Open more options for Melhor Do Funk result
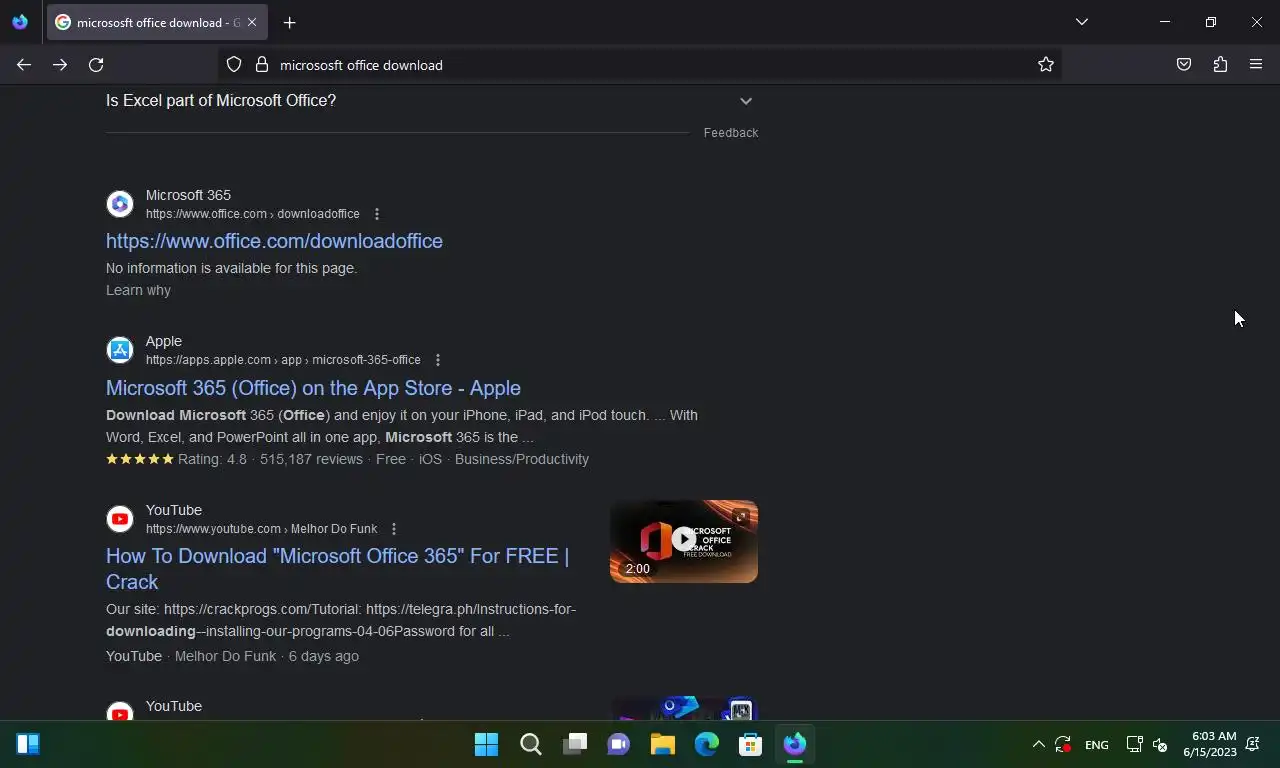This screenshot has height=768, width=1280. pos(394,529)
